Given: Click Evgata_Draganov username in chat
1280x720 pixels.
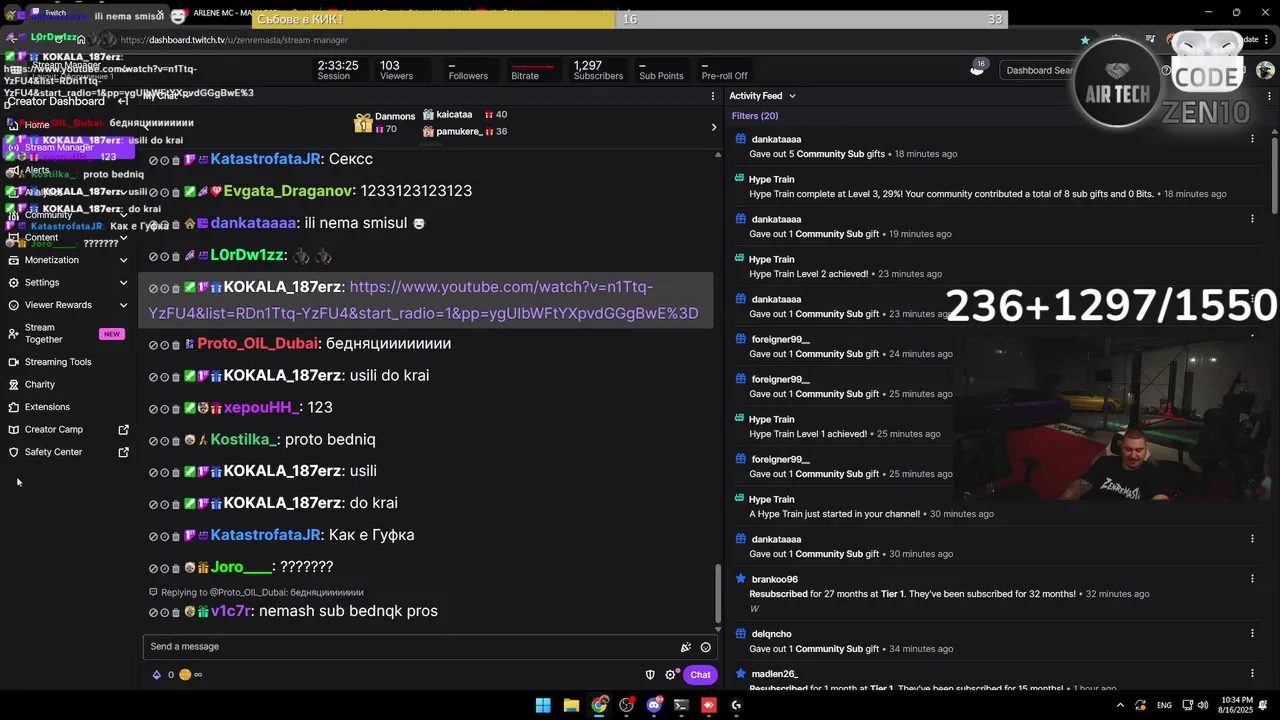Looking at the screenshot, I should [288, 191].
